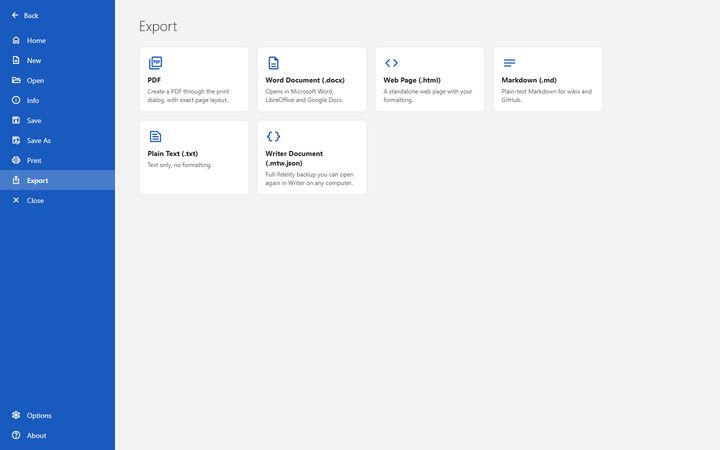Click the Plain Text document icon
Image resolution: width=720 pixels, height=450 pixels.
pos(155,136)
